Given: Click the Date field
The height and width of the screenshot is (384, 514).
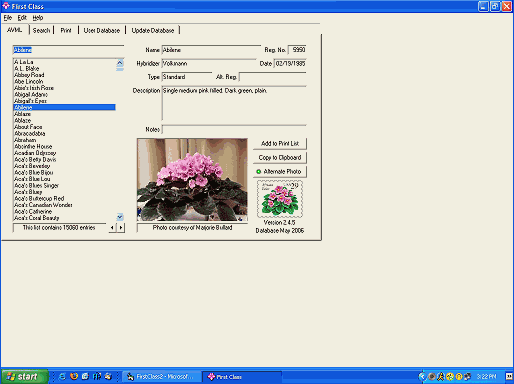Looking at the screenshot, I should (290, 63).
